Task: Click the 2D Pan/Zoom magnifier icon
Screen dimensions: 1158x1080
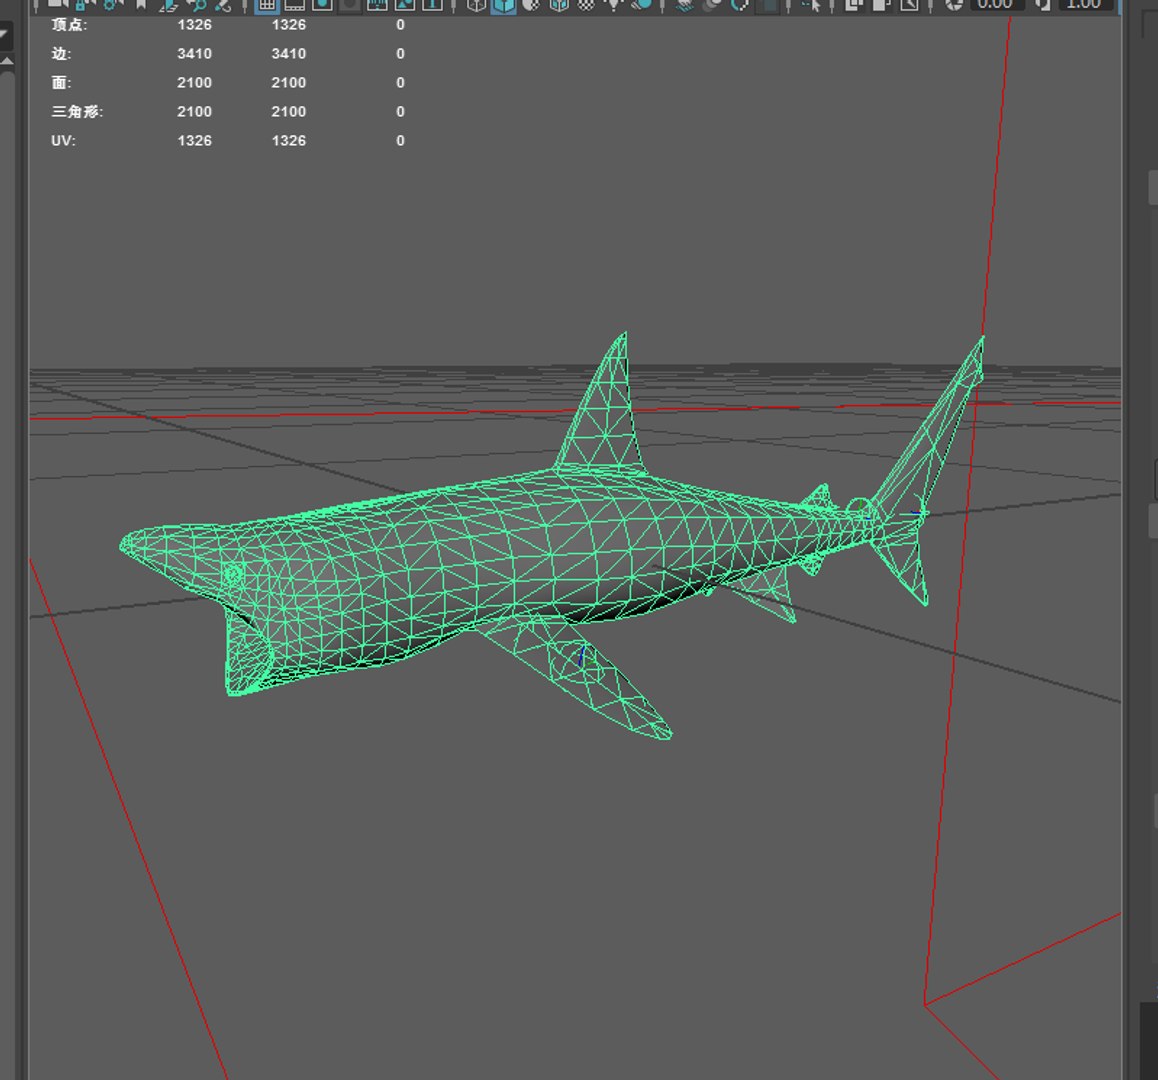Action: pos(197,4)
